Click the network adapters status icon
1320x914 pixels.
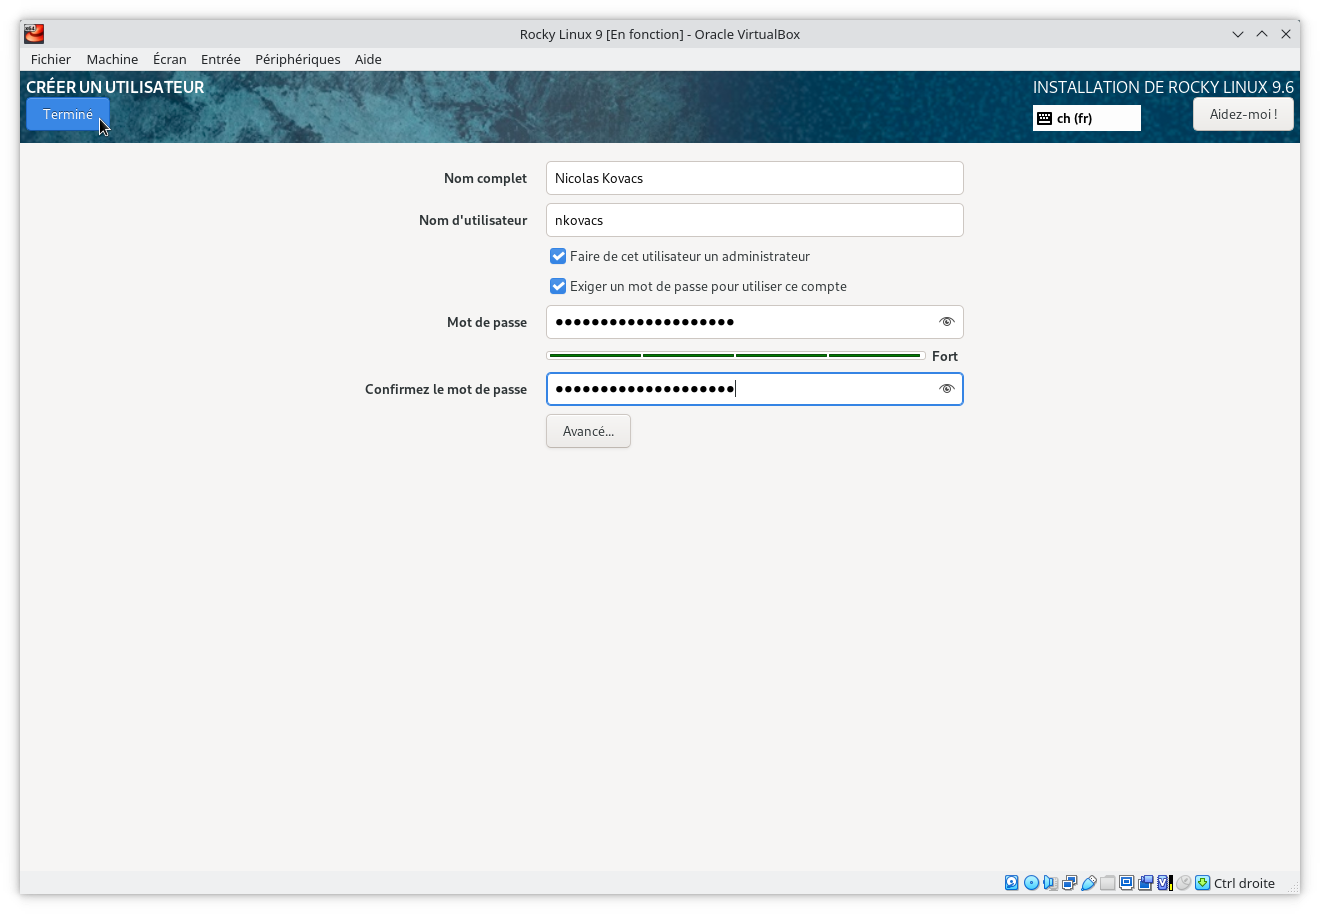[x=1069, y=883]
